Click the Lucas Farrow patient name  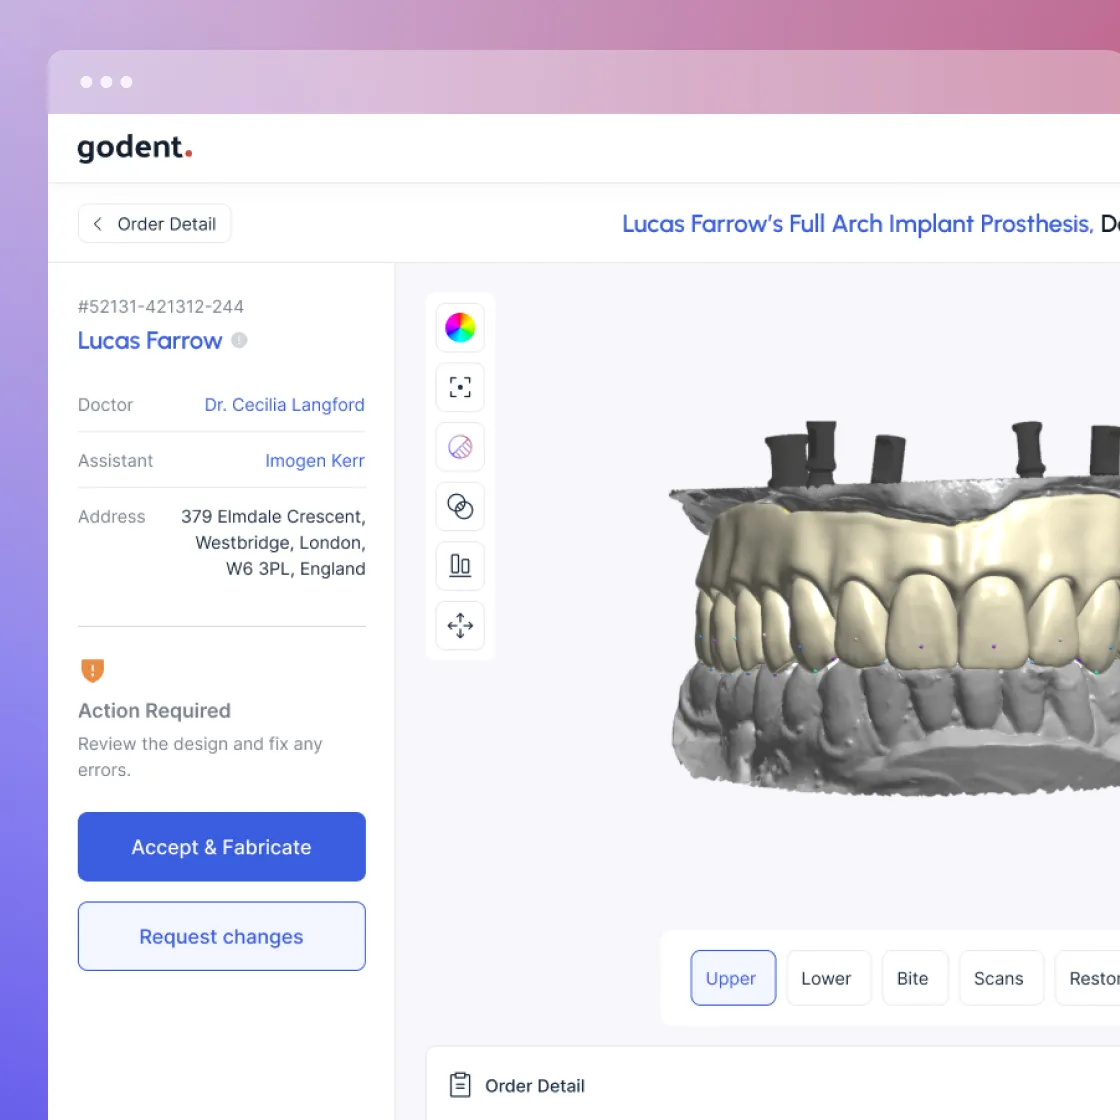pos(150,341)
